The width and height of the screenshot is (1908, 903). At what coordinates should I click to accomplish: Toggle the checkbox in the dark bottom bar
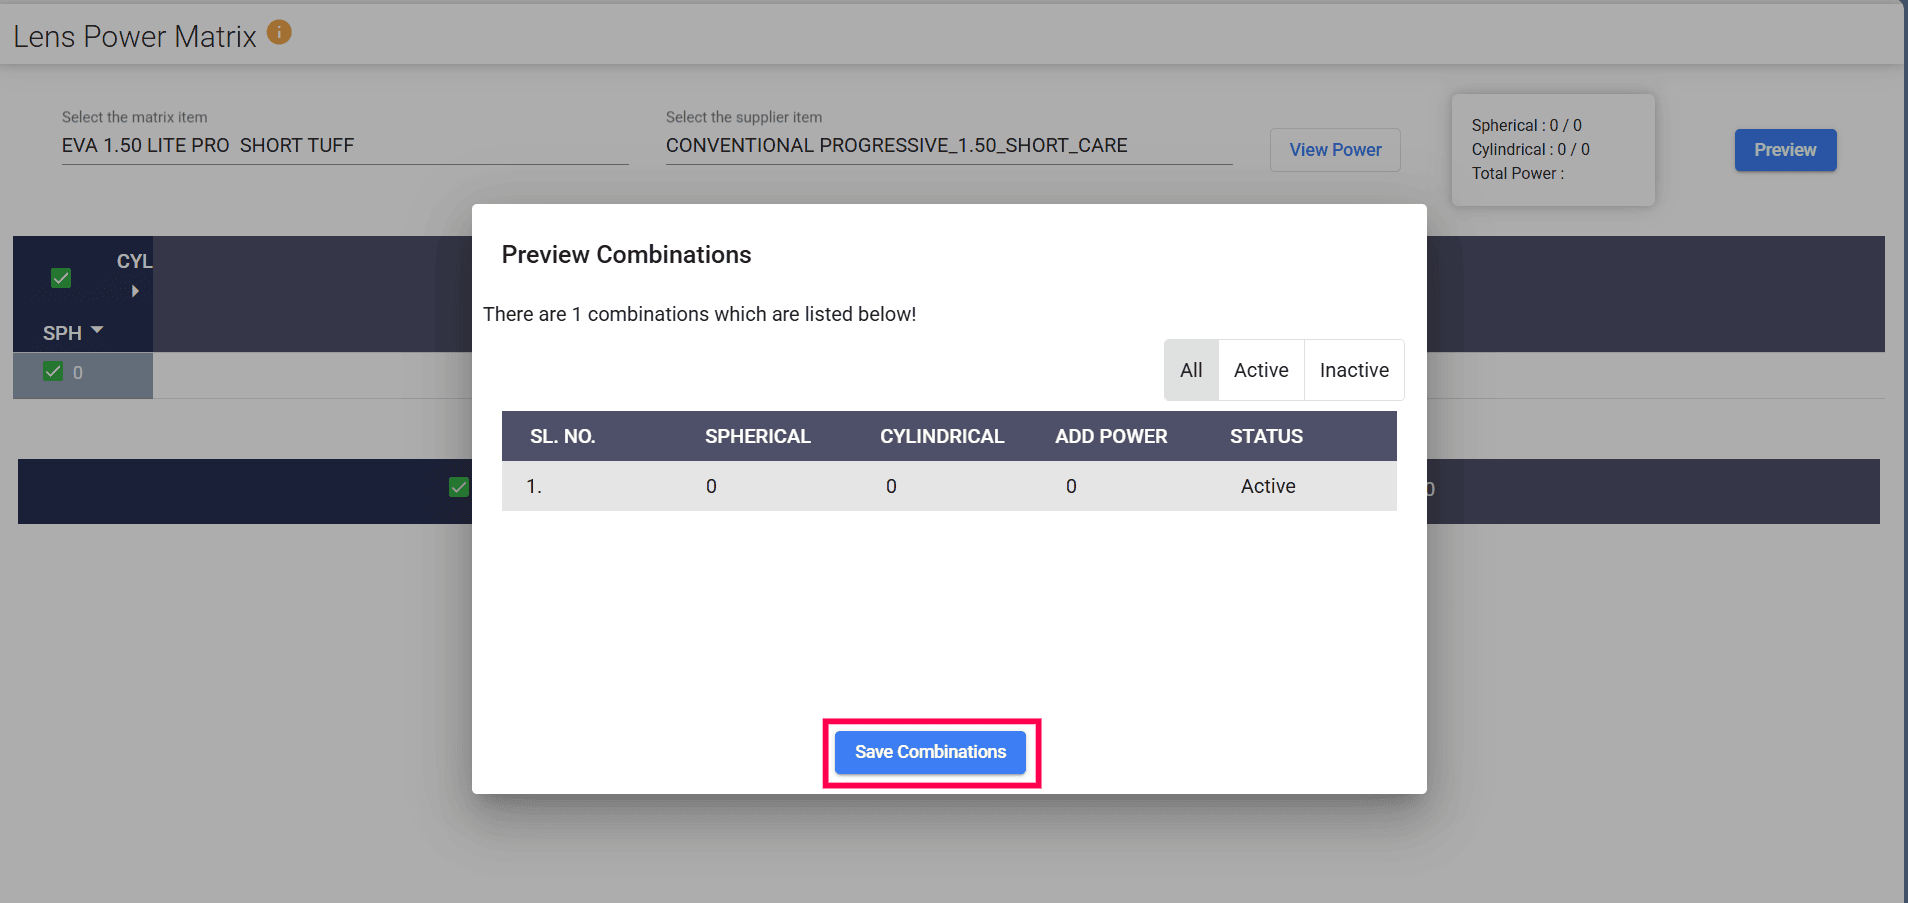coord(459,487)
